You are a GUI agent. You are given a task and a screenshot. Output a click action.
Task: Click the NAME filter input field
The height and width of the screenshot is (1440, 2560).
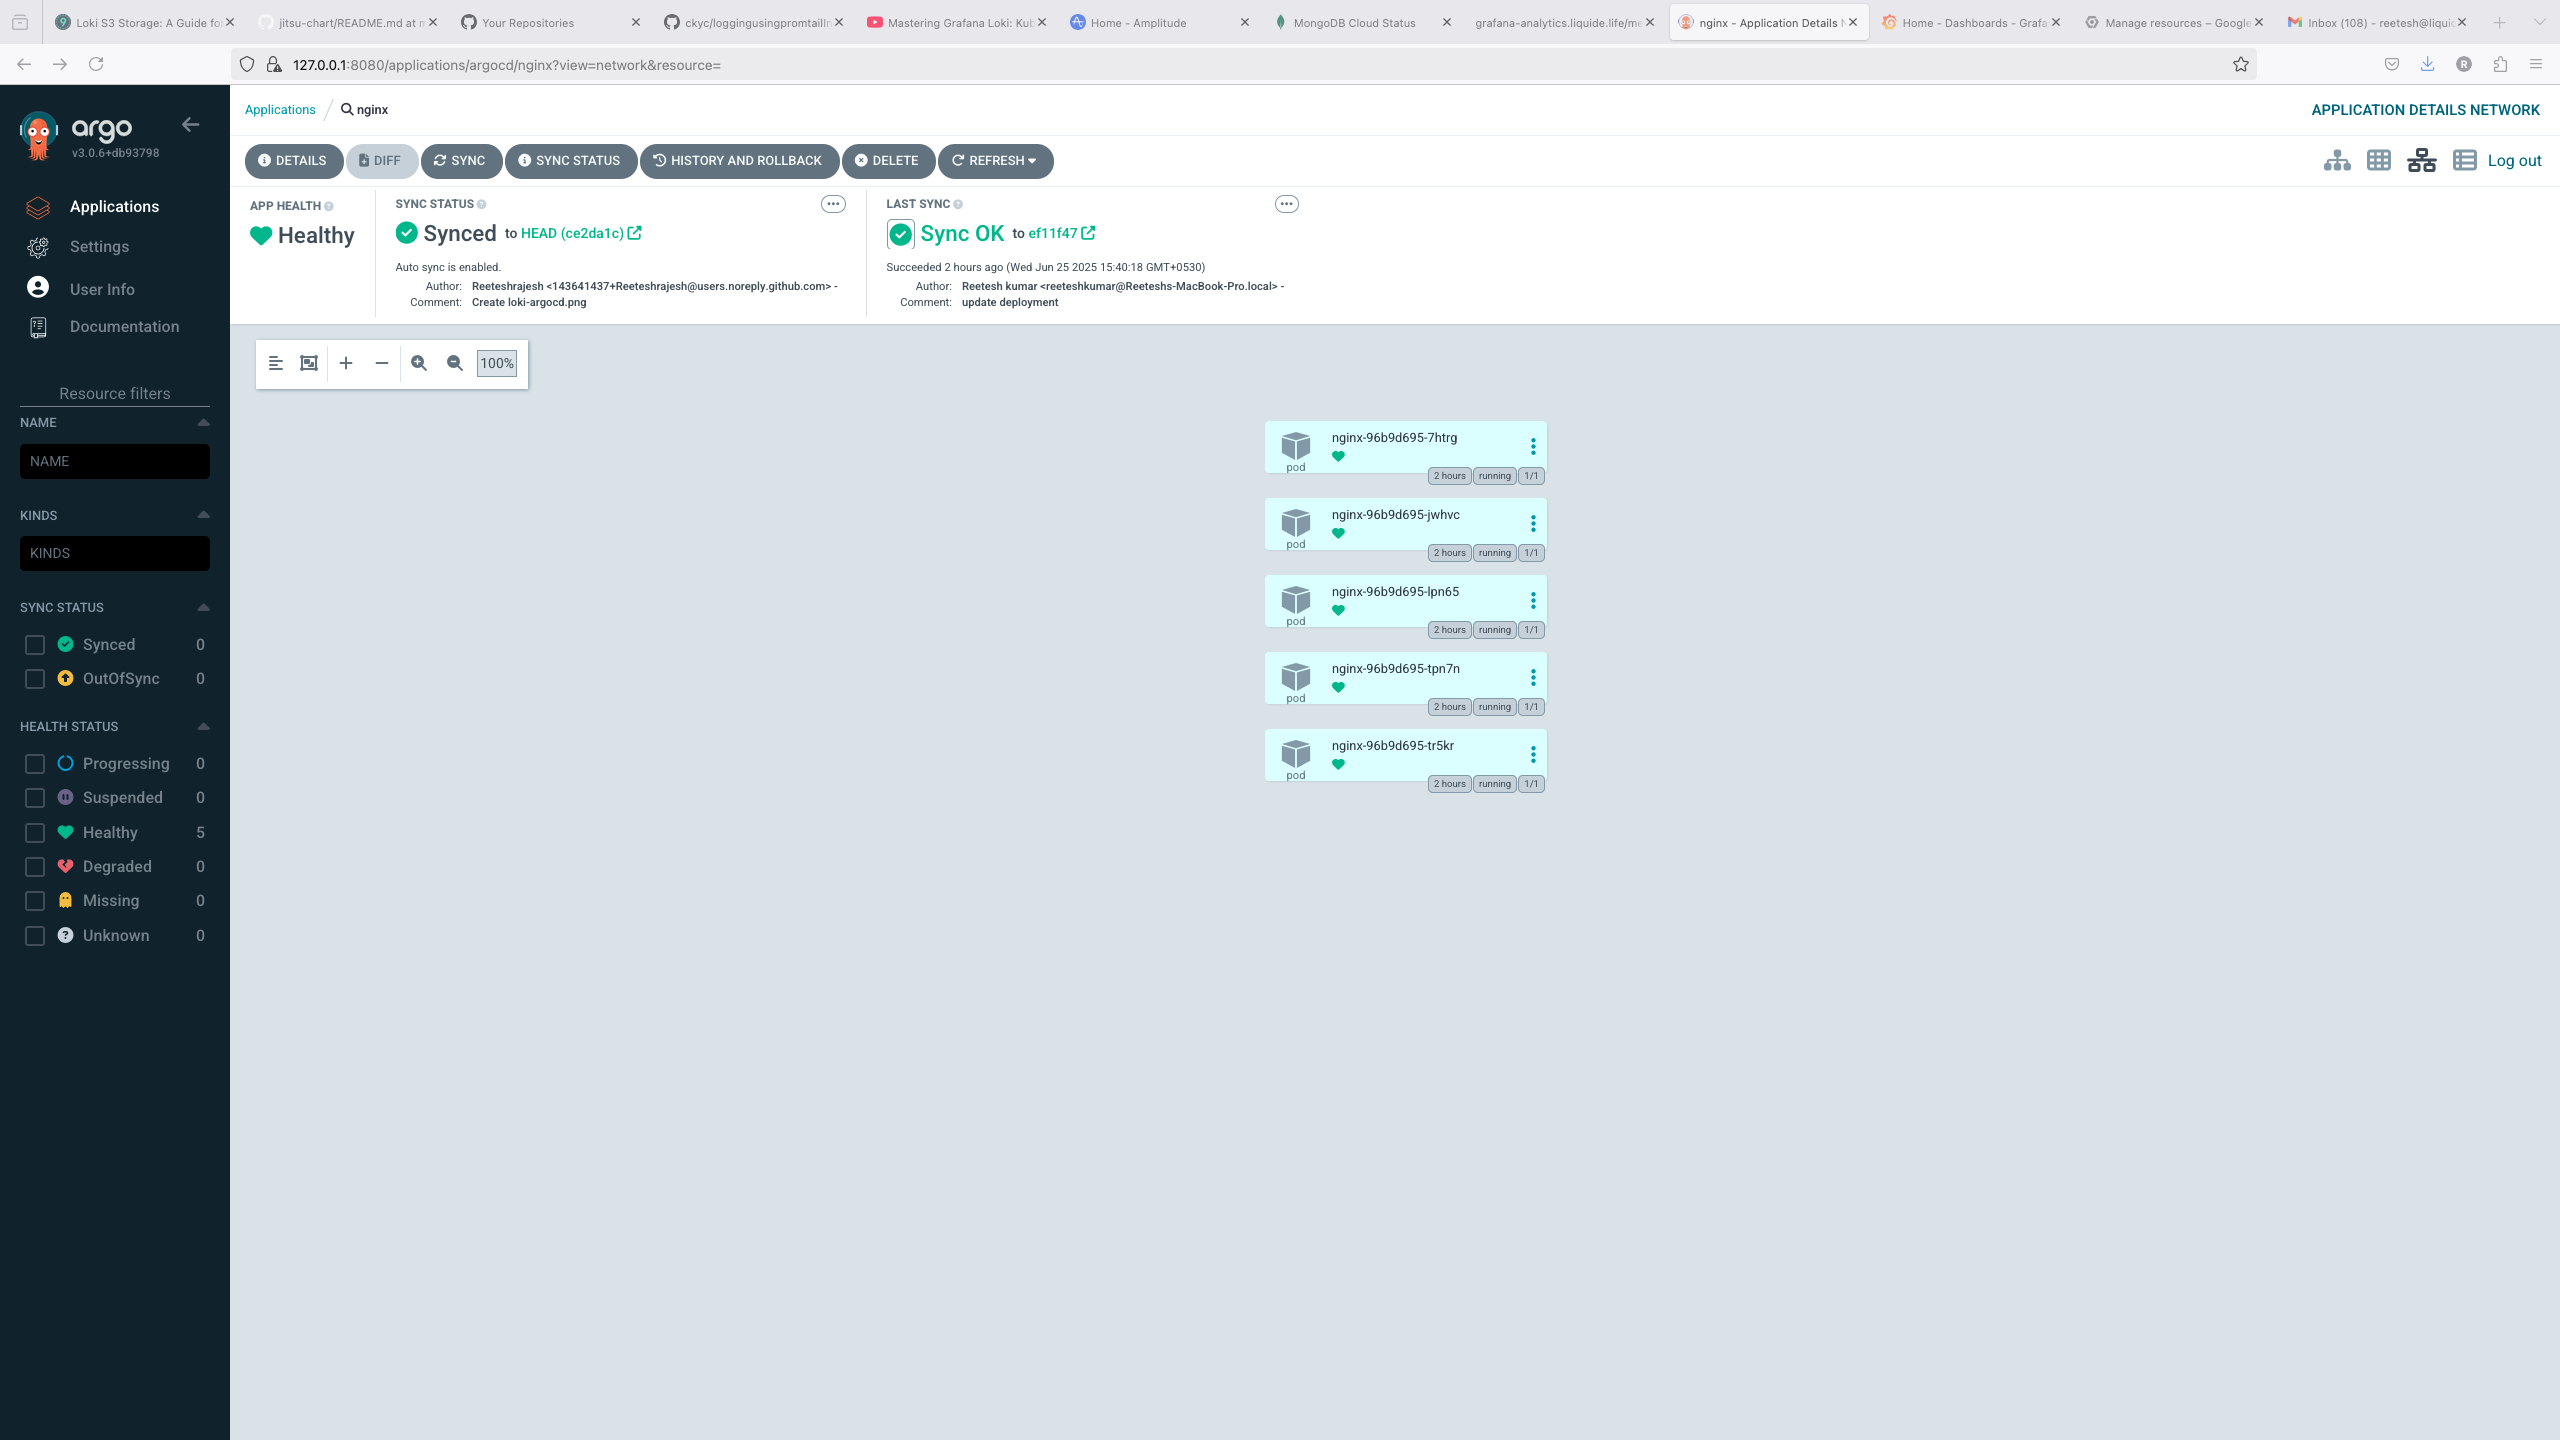pos(115,462)
